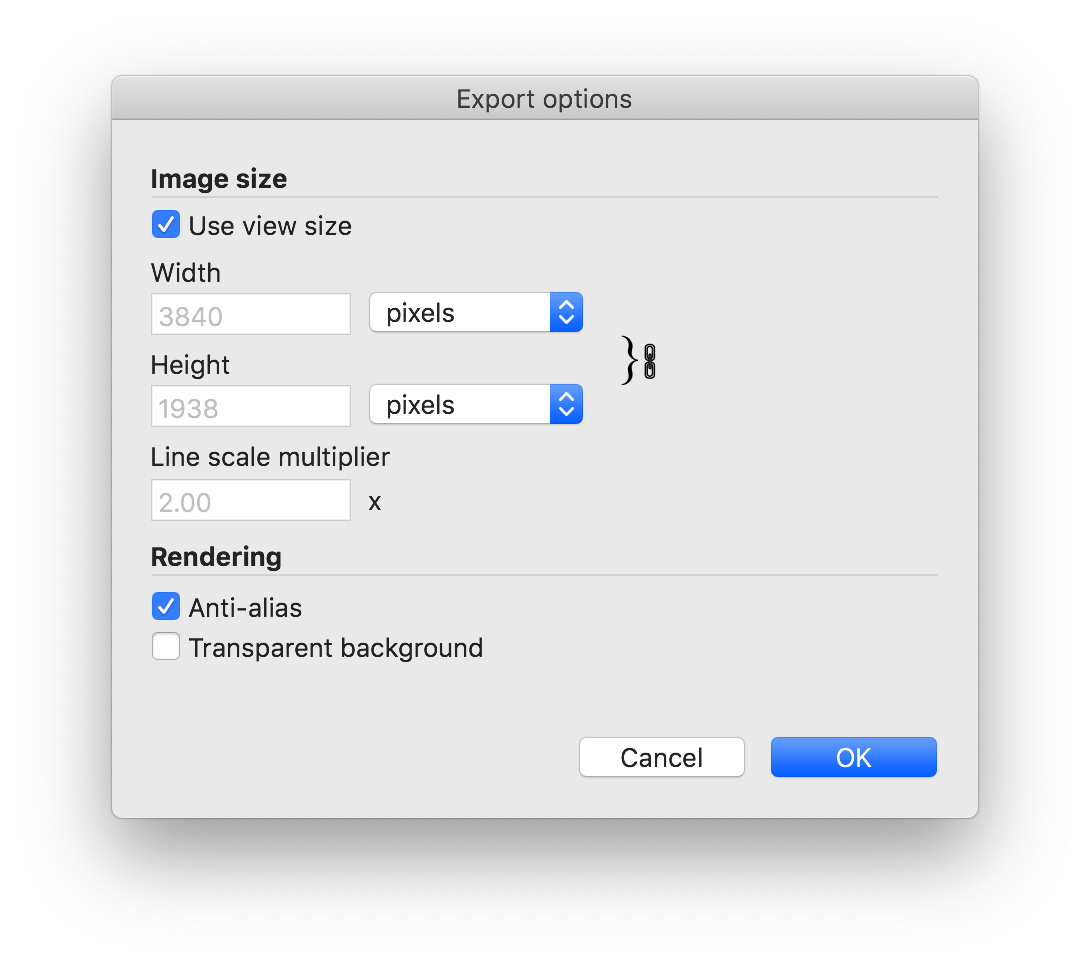1090x966 pixels.
Task: Uncheck the Use view size checkbox
Action: point(166,225)
